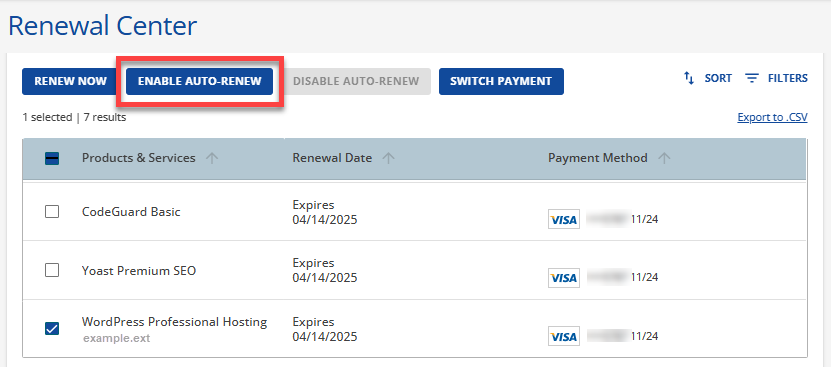Sort by Payment Method arrow
This screenshot has height=367, width=831.
click(x=664, y=158)
